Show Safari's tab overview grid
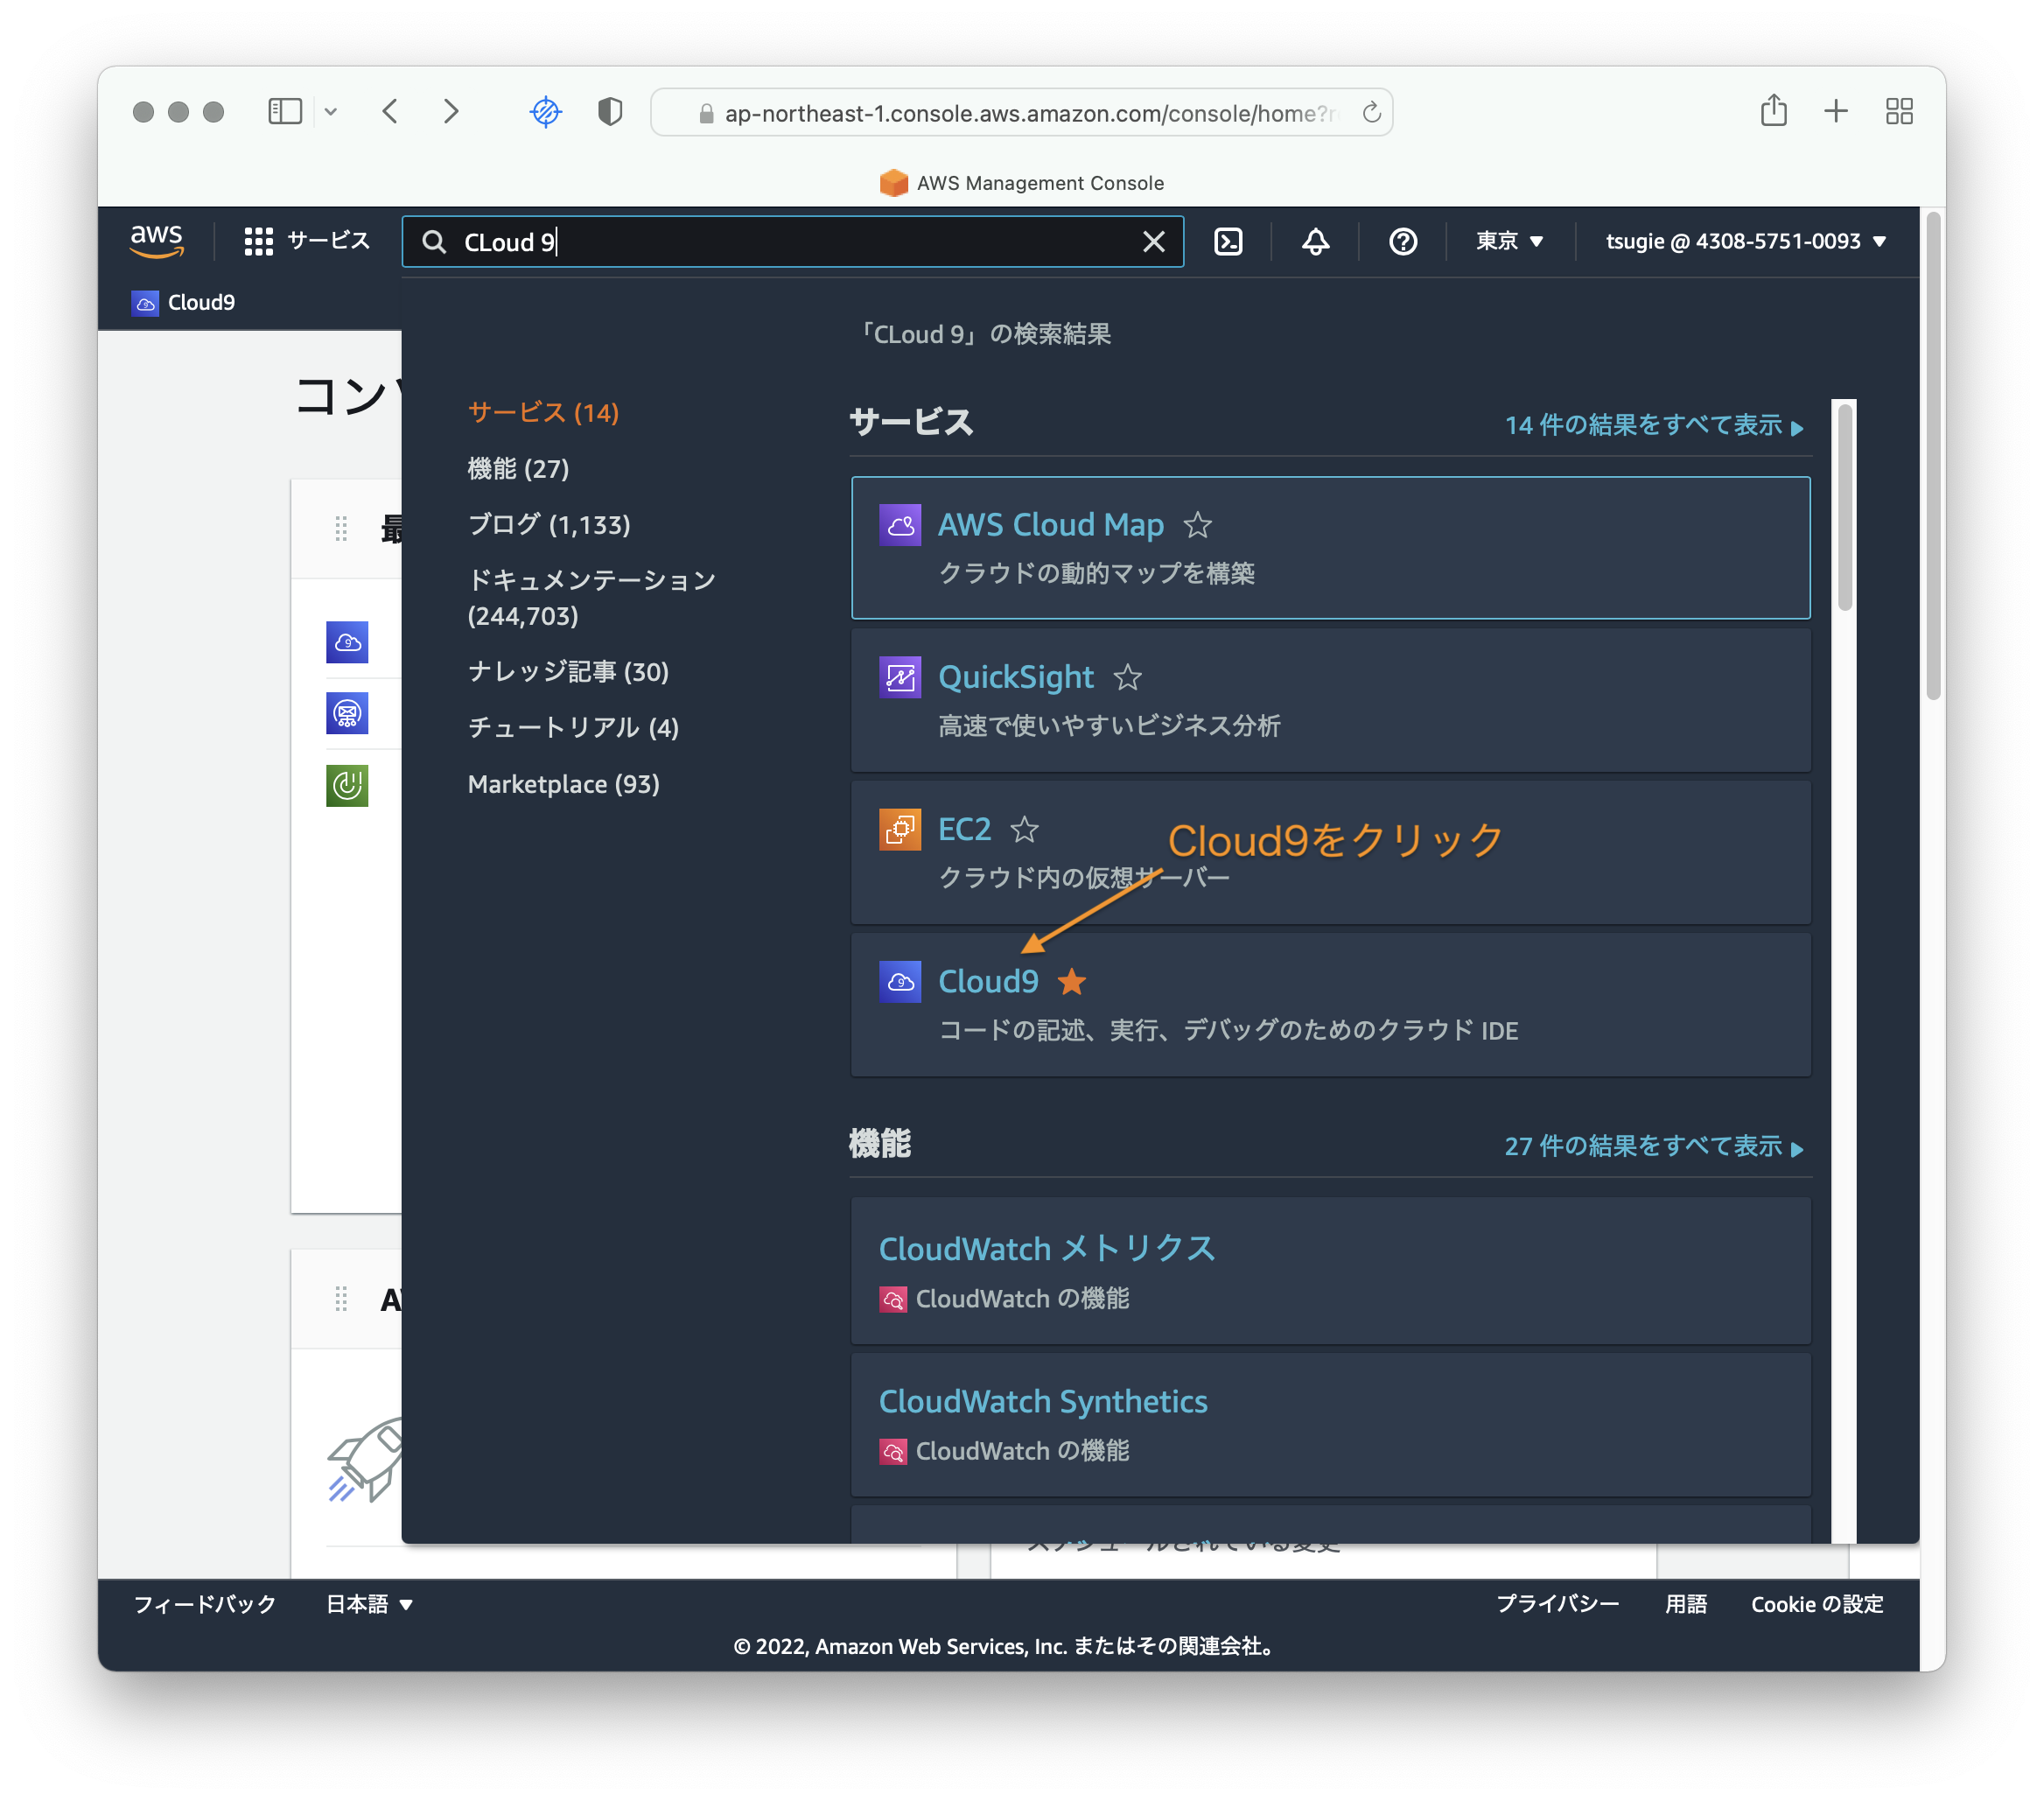This screenshot has height=1801, width=2044. pos(1898,111)
